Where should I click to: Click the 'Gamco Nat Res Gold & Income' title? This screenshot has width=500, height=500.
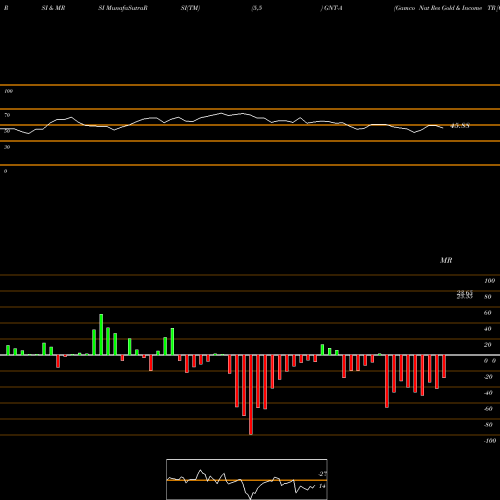click(x=438, y=8)
